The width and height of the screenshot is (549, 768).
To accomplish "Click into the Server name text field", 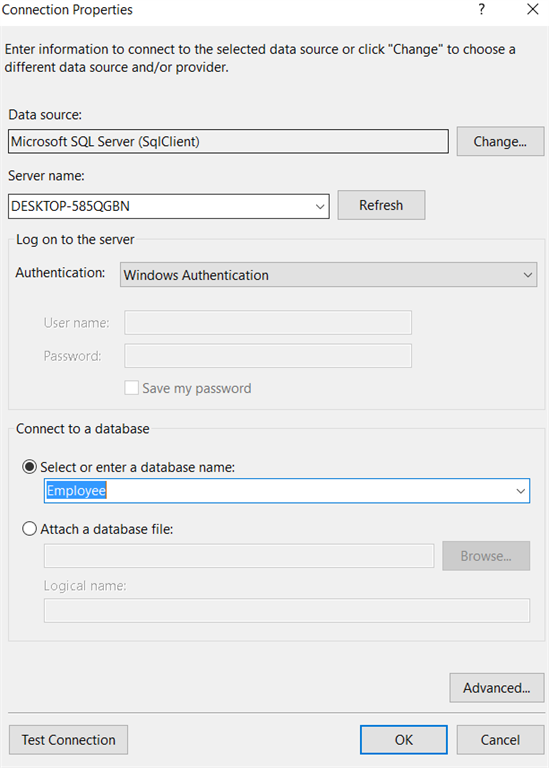I will 161,206.
